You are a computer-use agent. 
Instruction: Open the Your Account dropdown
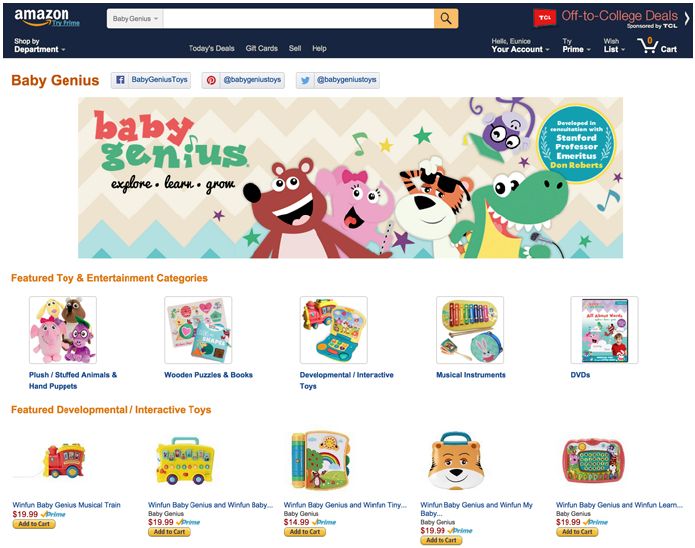point(520,45)
